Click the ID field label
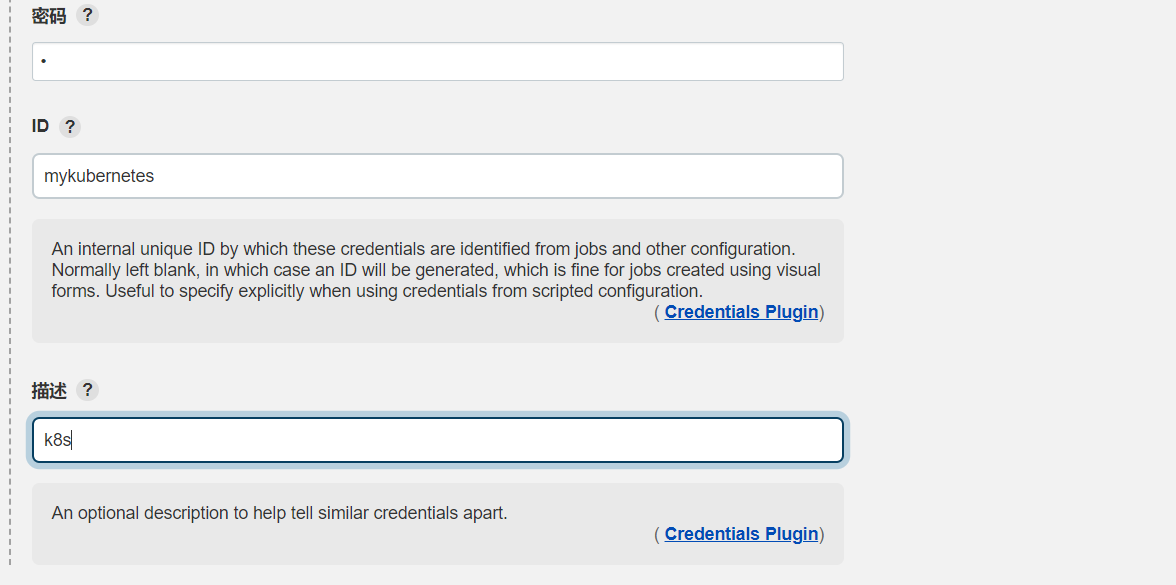1176x585 pixels. point(41,127)
